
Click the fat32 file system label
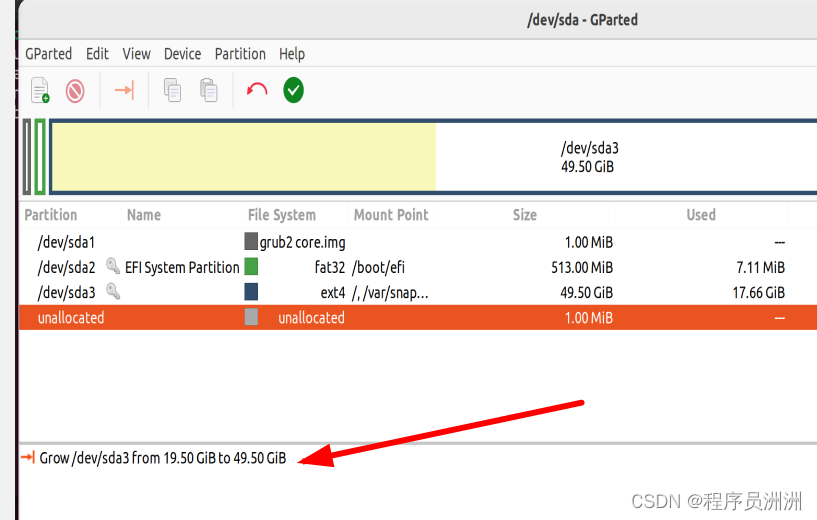330,267
